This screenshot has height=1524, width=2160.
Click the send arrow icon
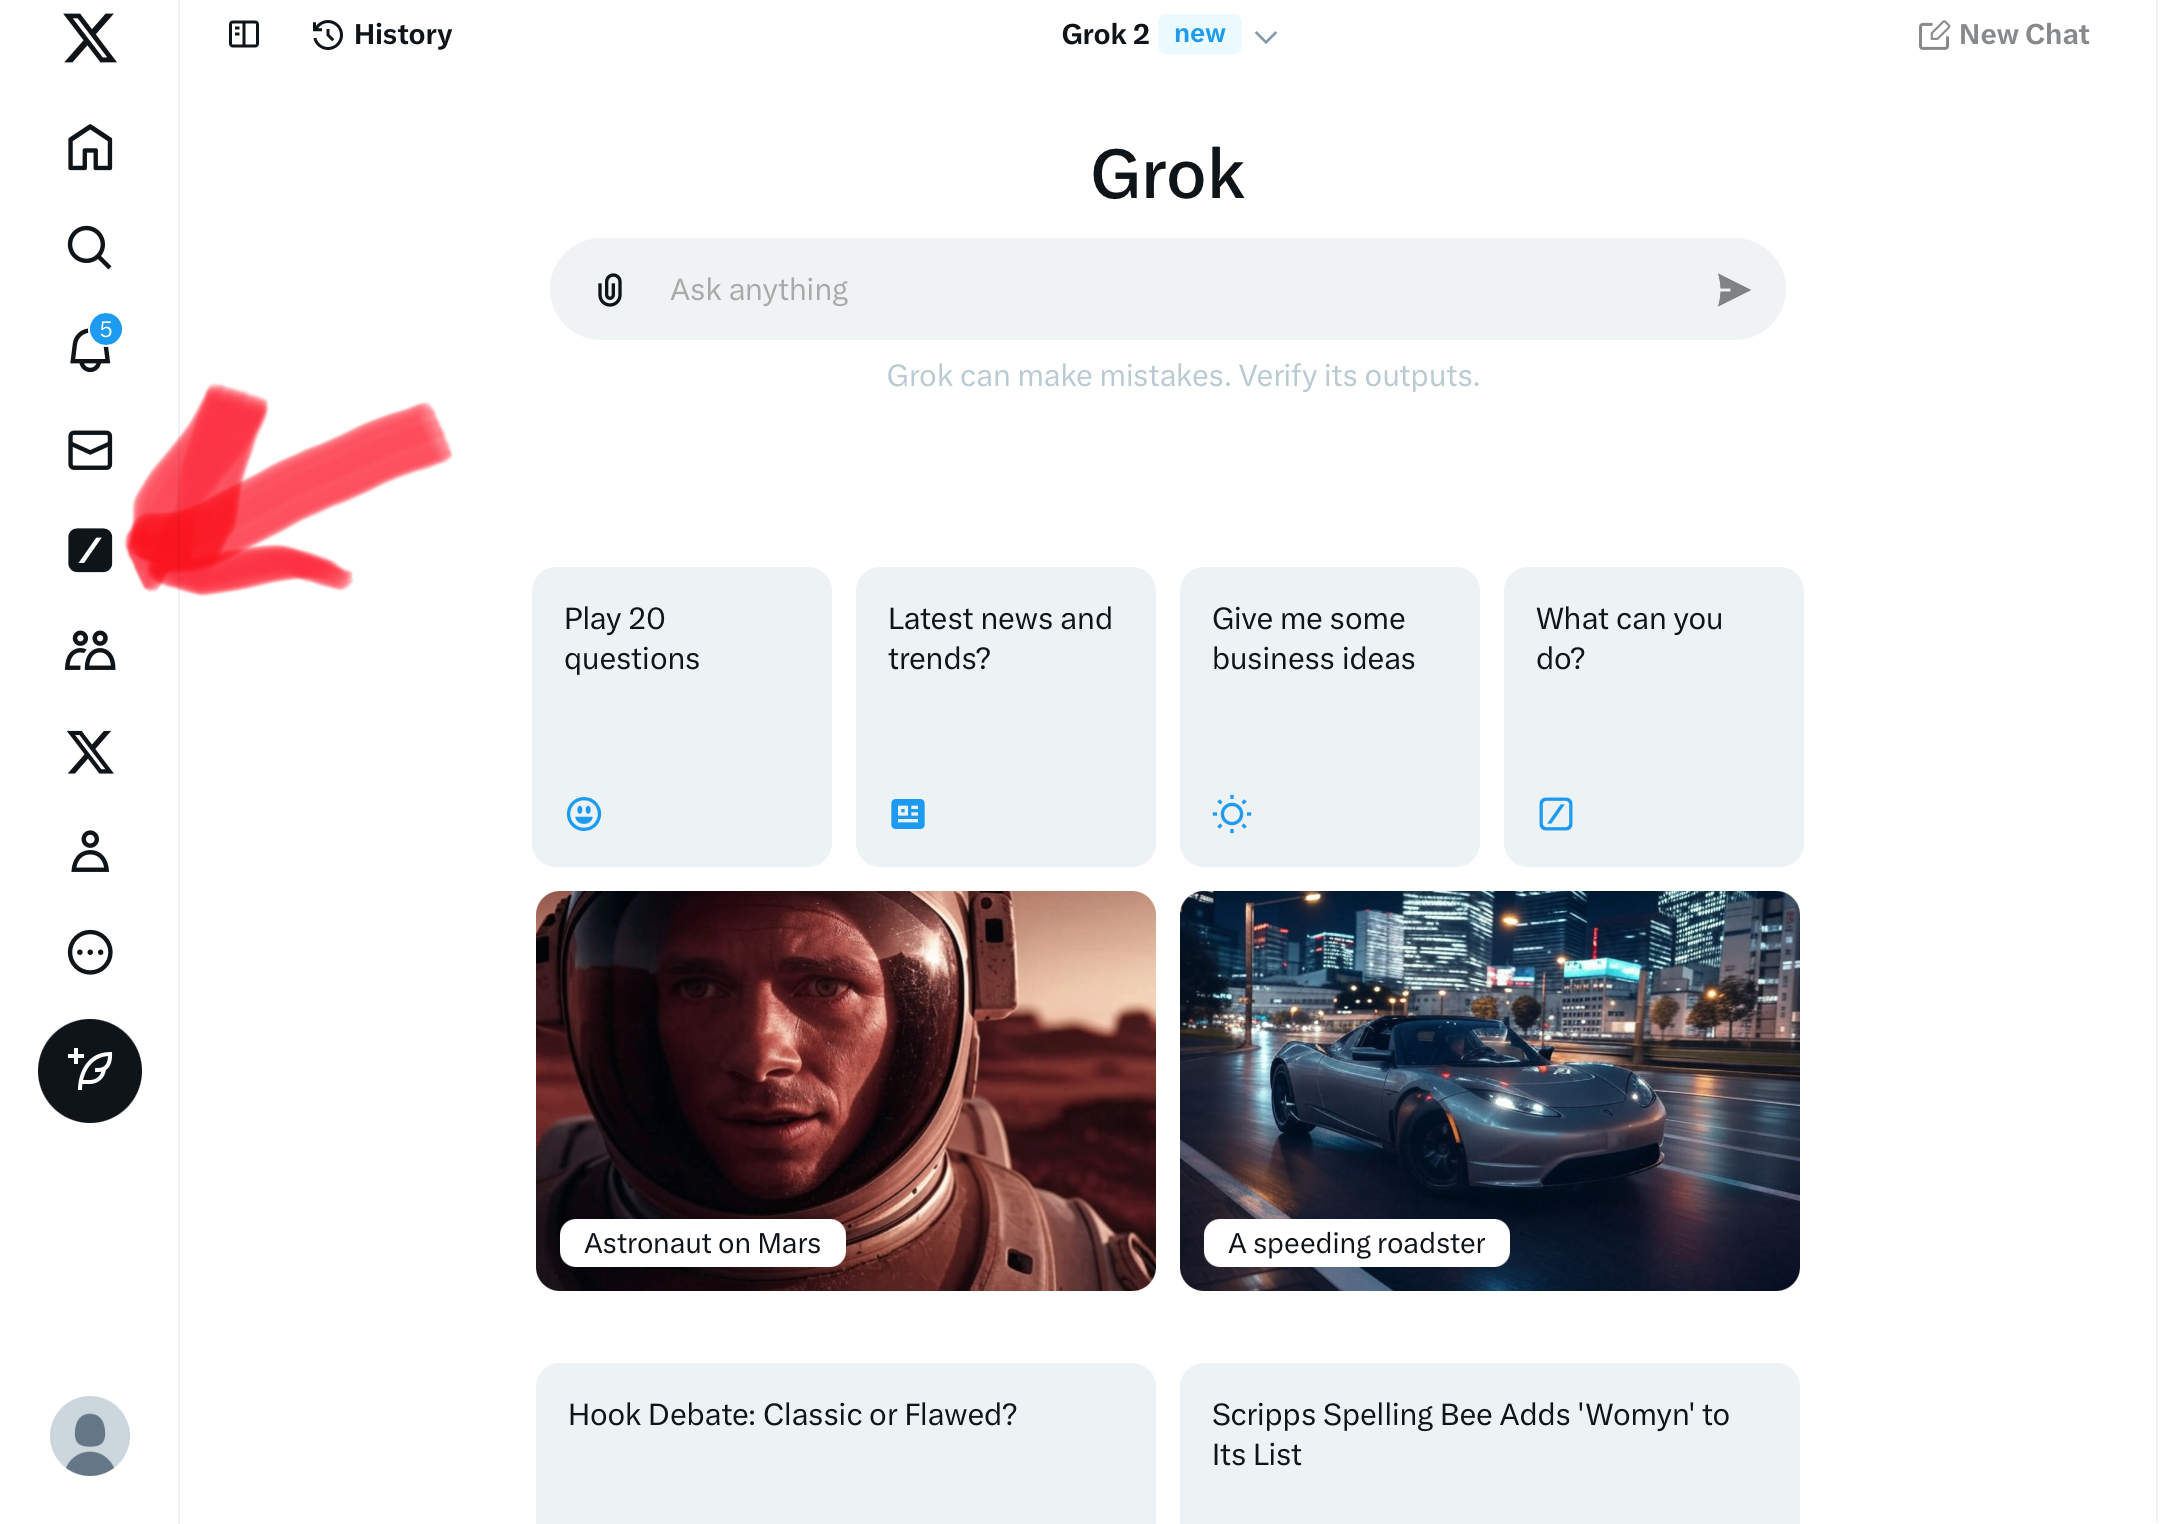coord(1733,290)
